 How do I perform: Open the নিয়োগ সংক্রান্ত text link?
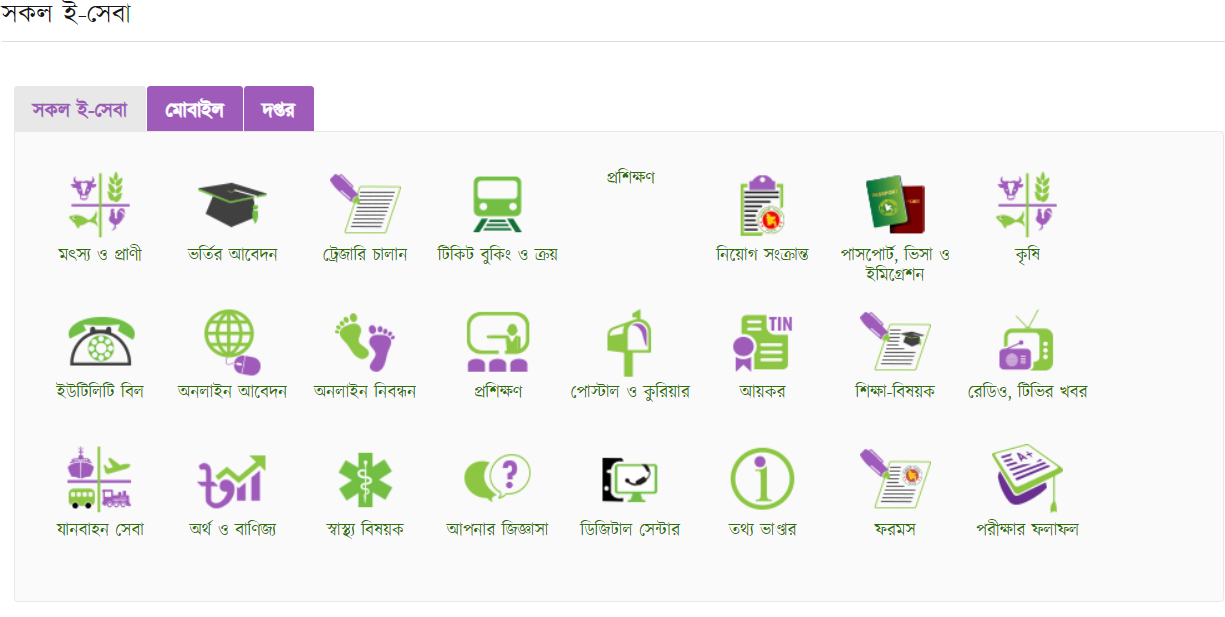point(762,254)
